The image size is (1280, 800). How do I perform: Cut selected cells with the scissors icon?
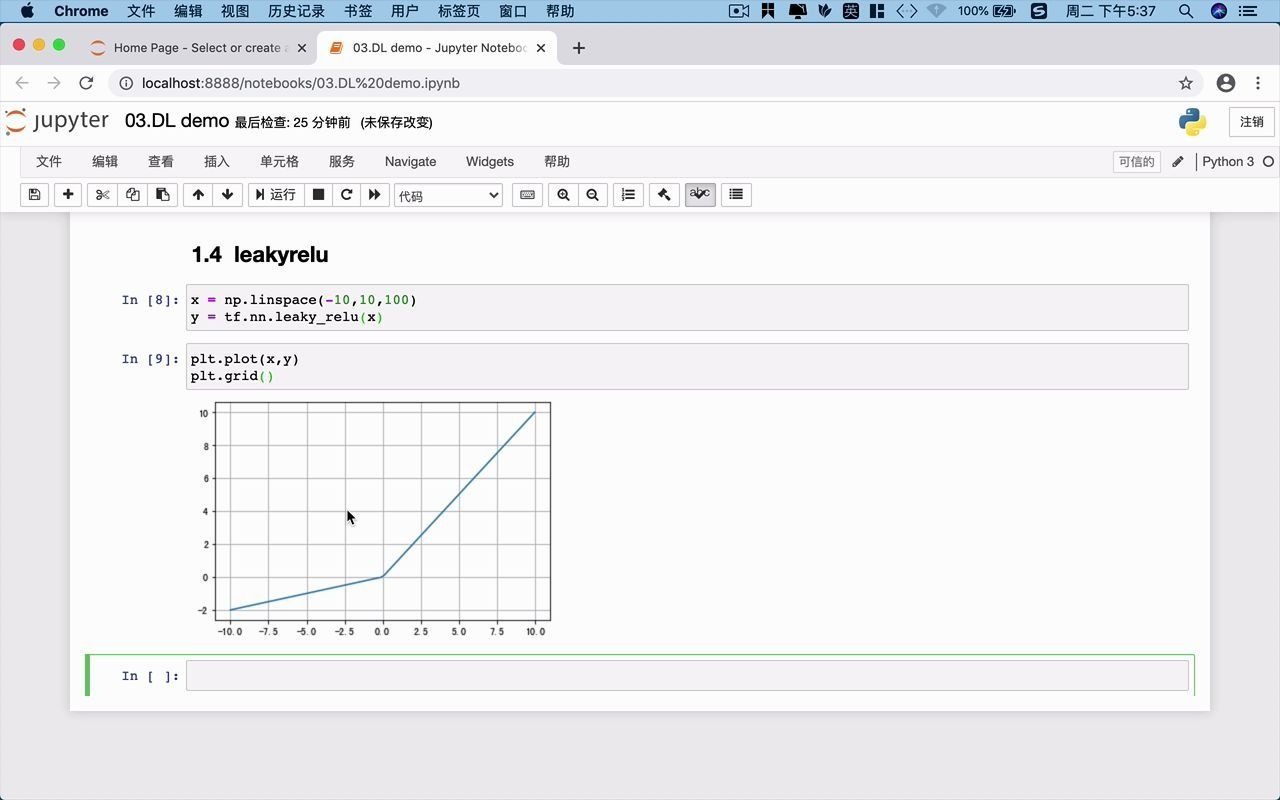click(102, 195)
